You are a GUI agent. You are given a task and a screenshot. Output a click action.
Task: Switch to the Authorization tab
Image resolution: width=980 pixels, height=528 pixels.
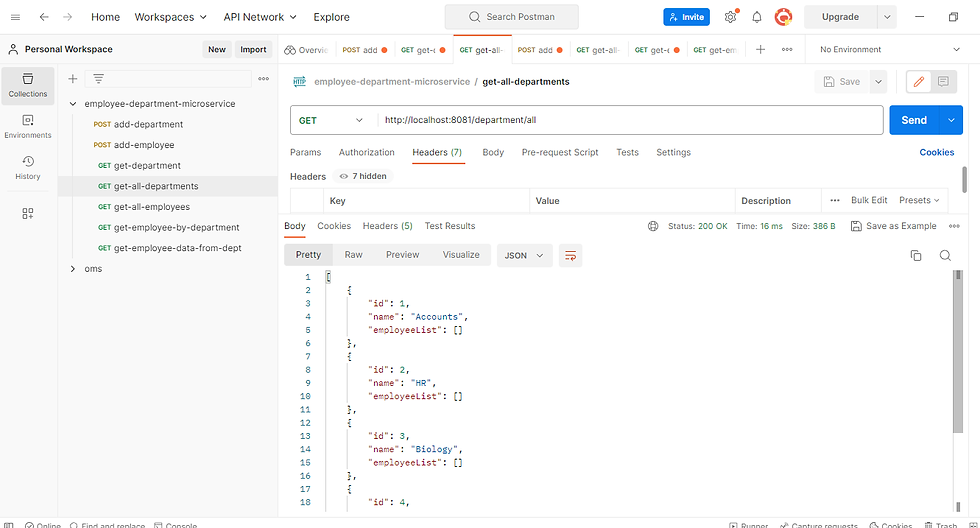pyautogui.click(x=366, y=152)
